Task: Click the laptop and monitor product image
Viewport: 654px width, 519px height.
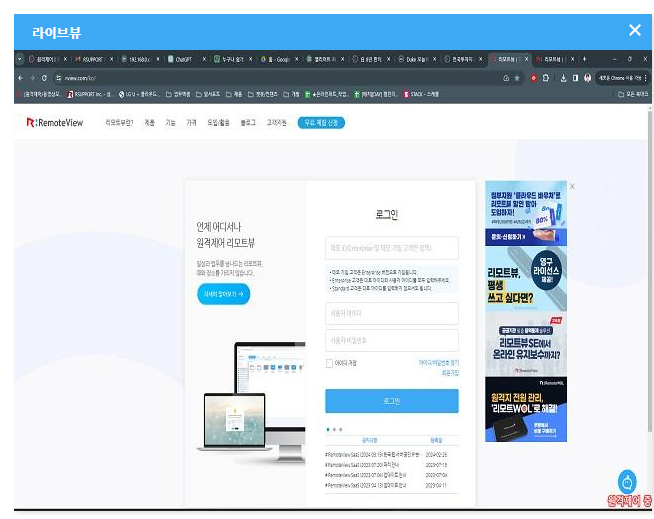Action: point(252,401)
